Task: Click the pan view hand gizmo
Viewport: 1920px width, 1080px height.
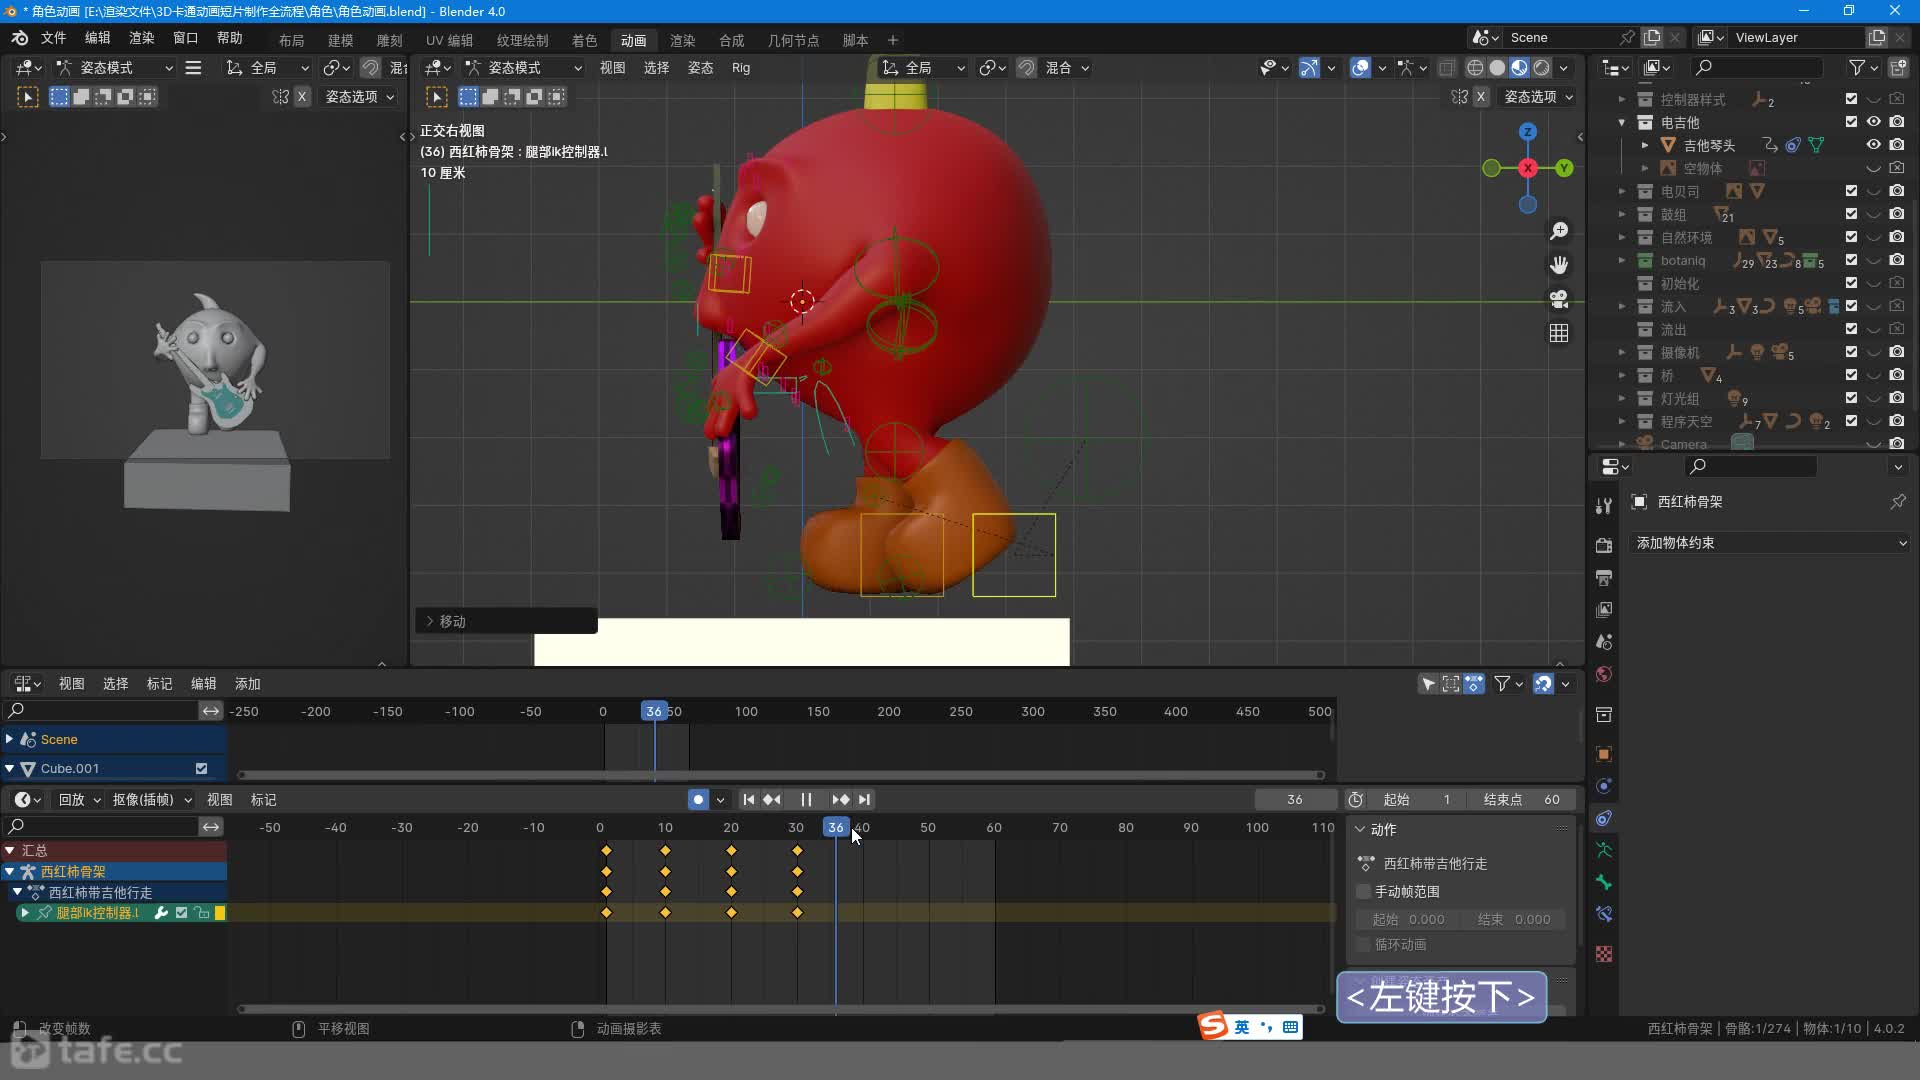Action: [x=1559, y=265]
